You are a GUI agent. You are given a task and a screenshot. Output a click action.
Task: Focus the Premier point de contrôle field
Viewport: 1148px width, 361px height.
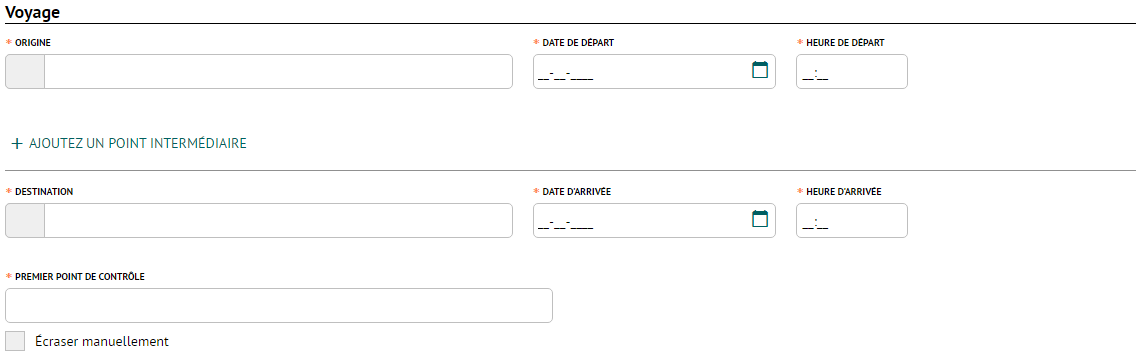tap(279, 305)
